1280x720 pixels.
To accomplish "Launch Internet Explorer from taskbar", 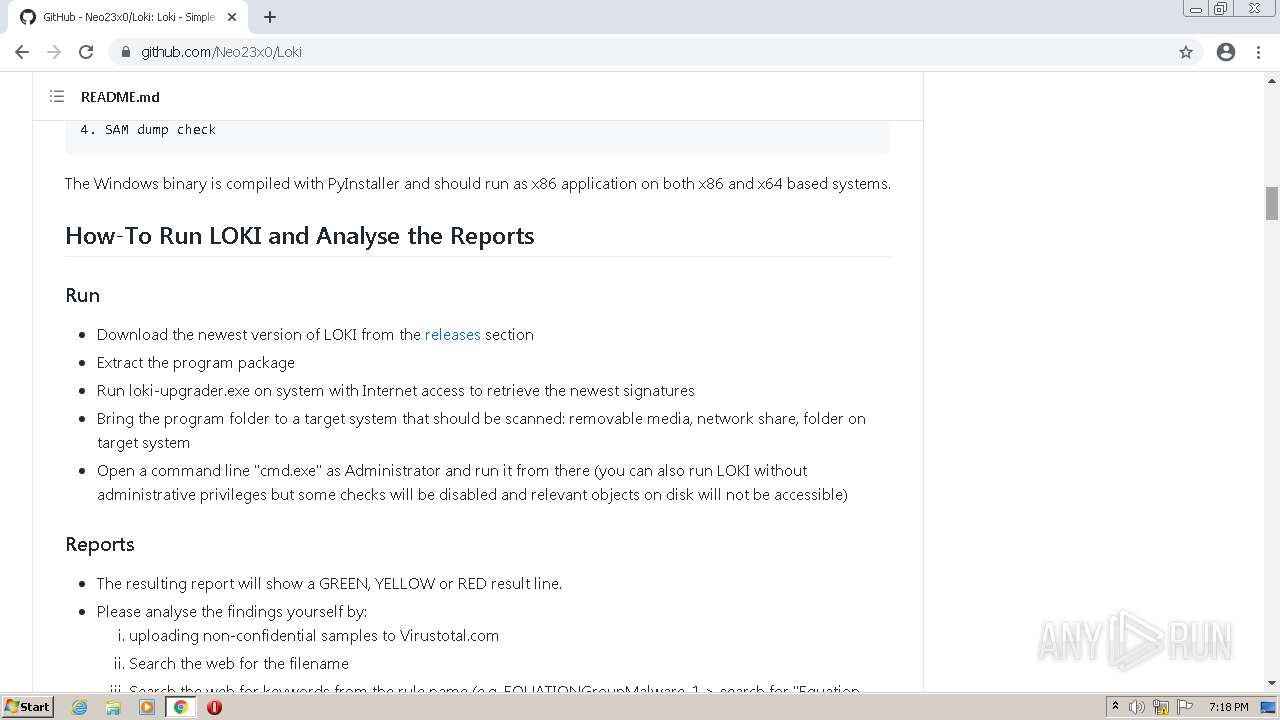I will [80, 707].
